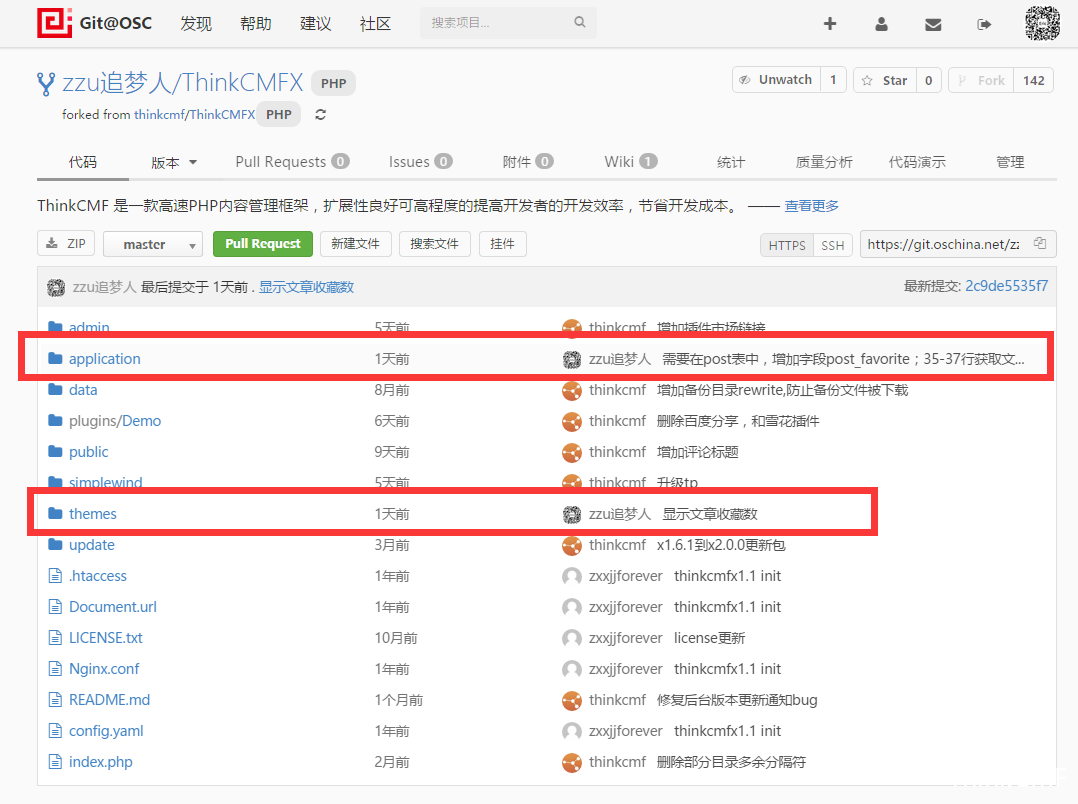
Task: Click the fork icon beside repo title
Action: point(45,84)
